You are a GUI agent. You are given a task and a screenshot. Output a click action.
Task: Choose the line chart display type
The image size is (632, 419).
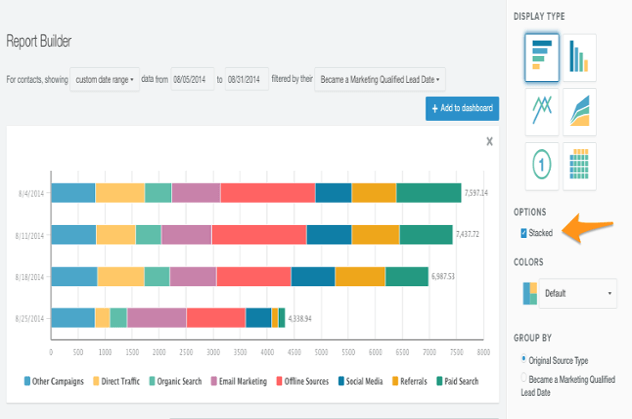tap(542, 112)
